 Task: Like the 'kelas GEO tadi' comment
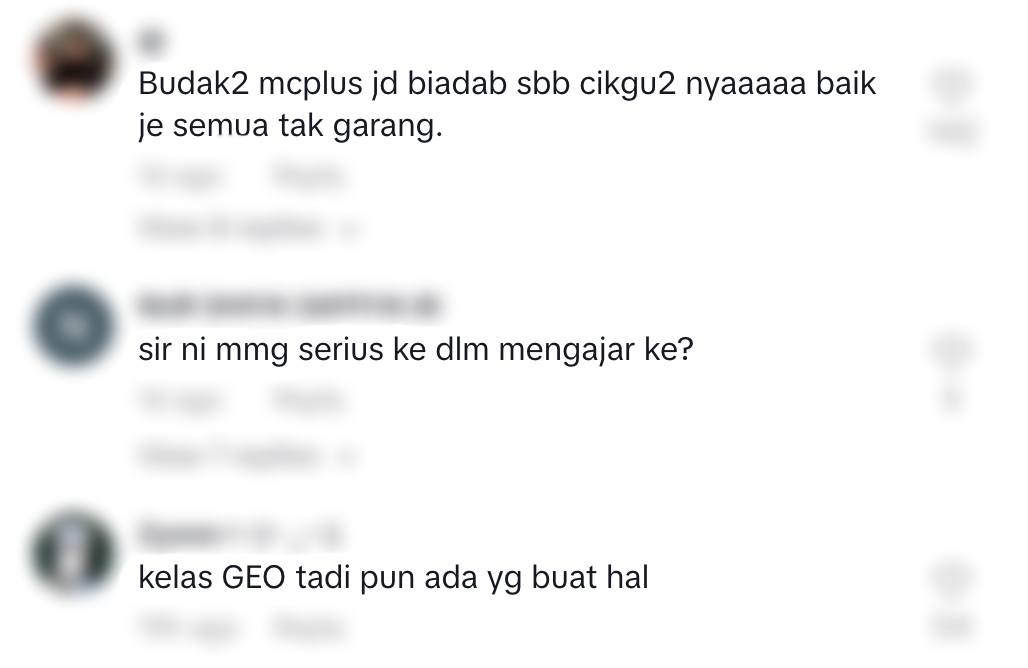tap(952, 578)
